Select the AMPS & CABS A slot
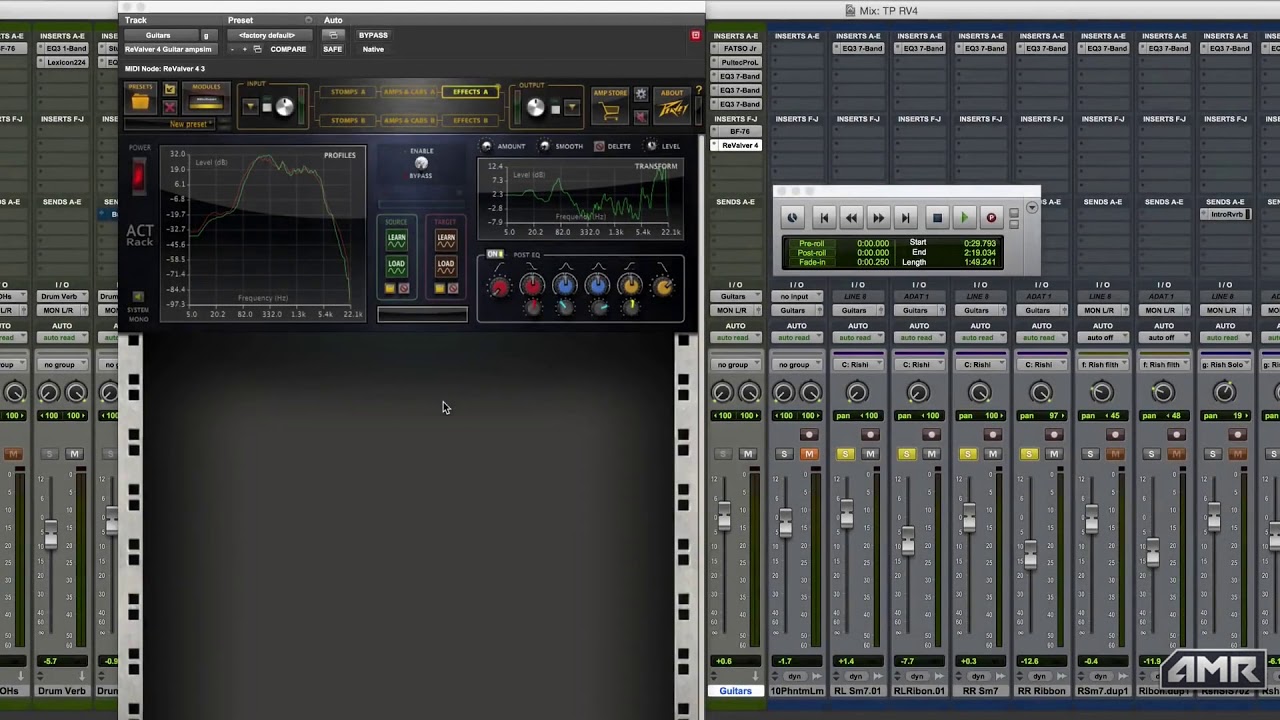The width and height of the screenshot is (1280, 720). tap(409, 92)
